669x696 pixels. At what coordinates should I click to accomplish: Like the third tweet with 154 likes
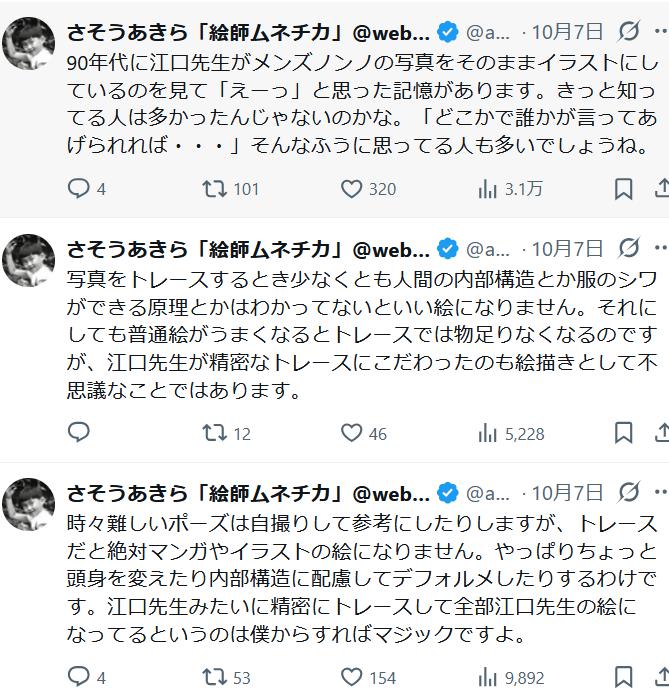[351, 677]
